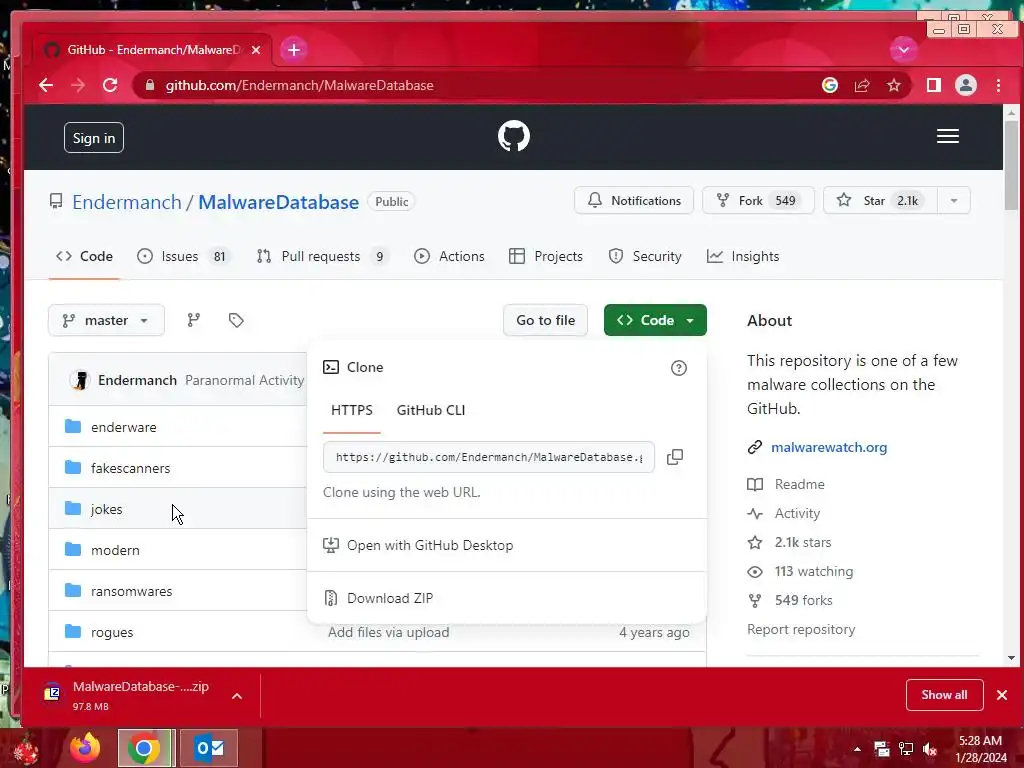
Task: Open the enderware folder
Action: [123, 427]
